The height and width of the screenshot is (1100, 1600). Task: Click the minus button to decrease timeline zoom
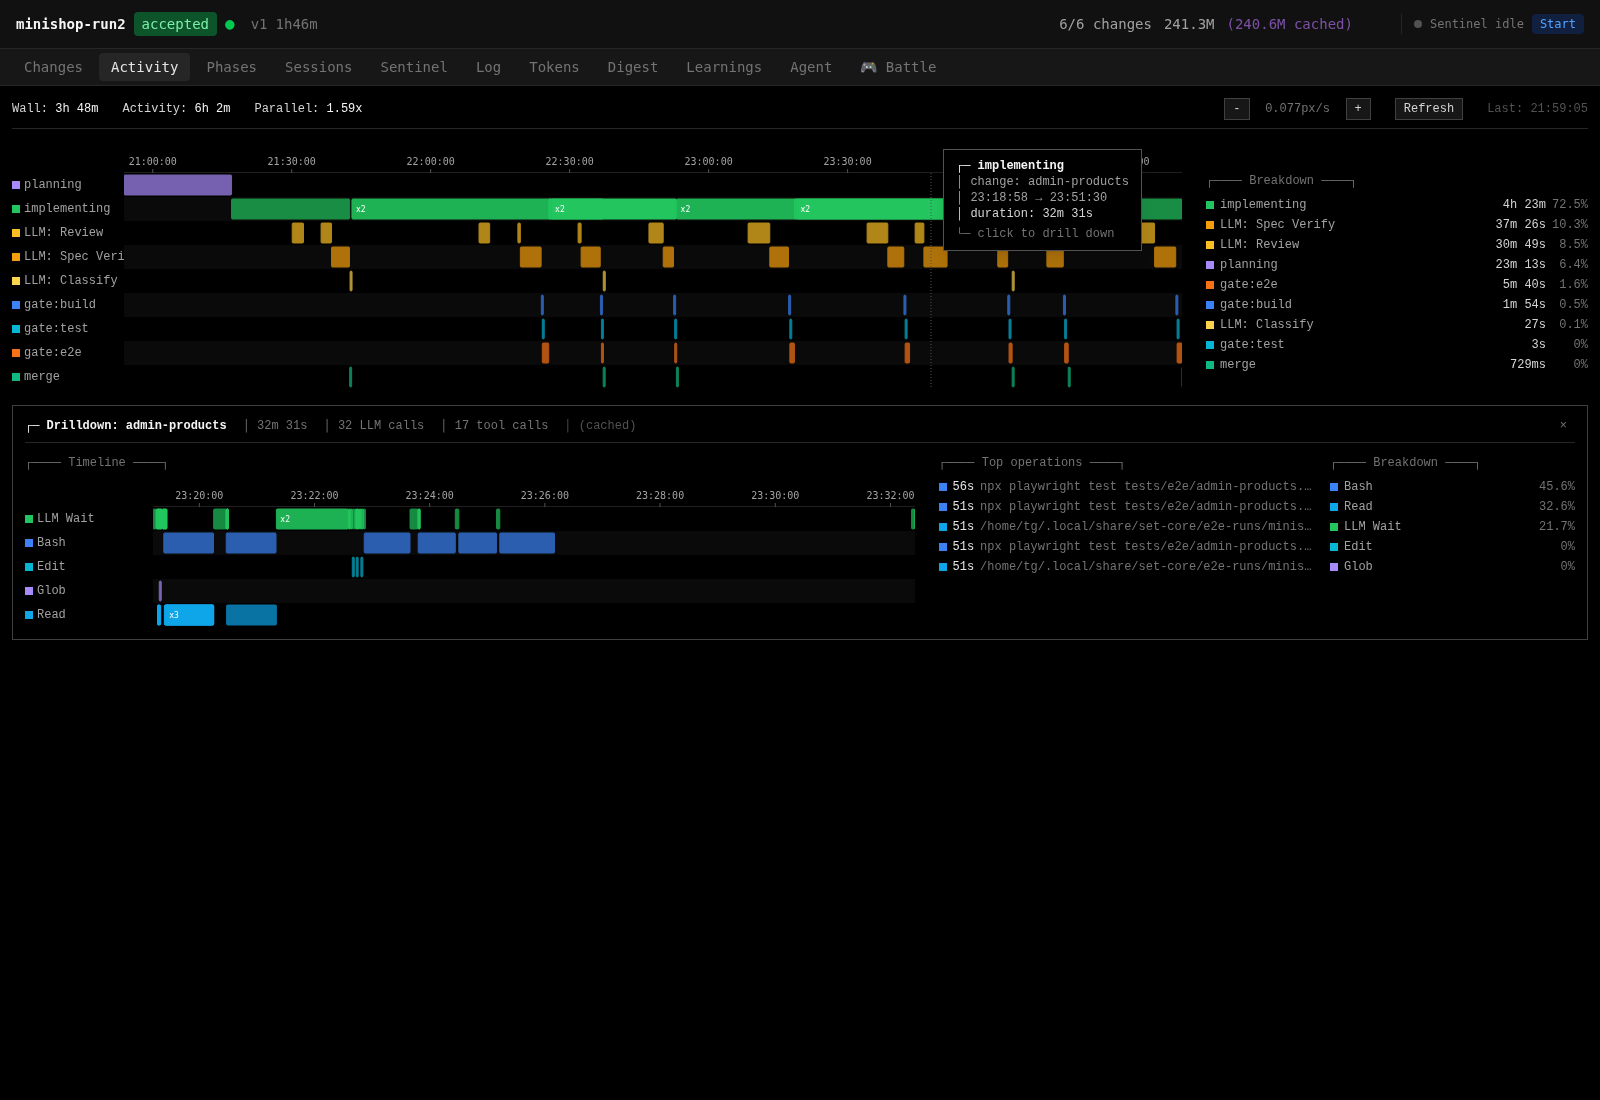tap(1237, 108)
